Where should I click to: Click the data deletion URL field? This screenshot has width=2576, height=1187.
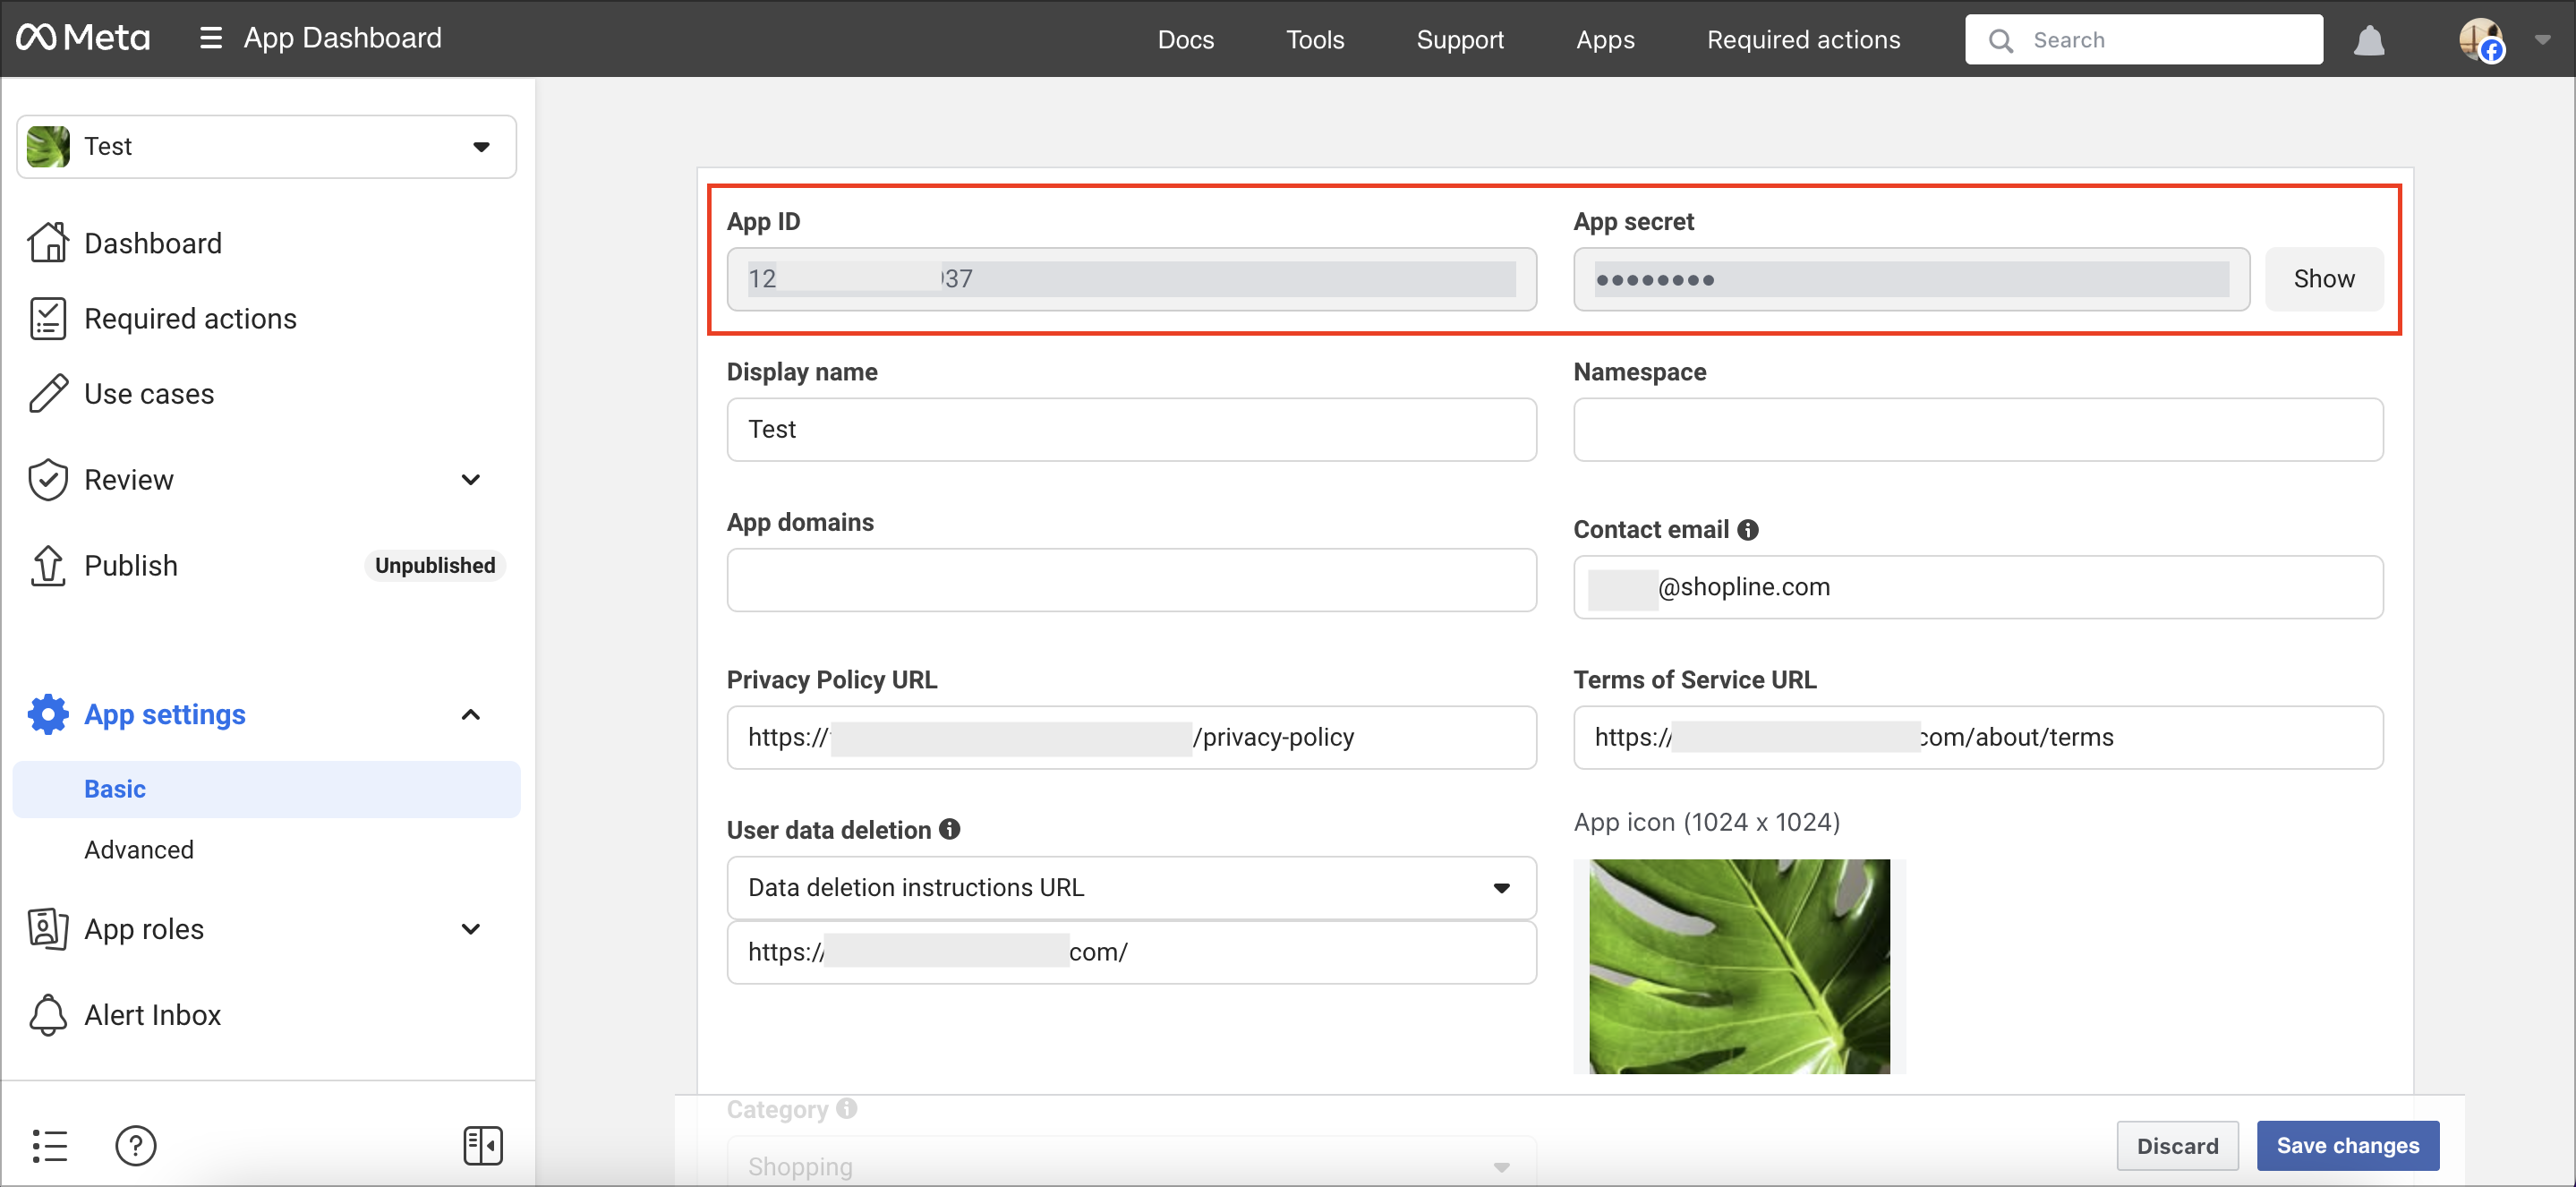1132,952
